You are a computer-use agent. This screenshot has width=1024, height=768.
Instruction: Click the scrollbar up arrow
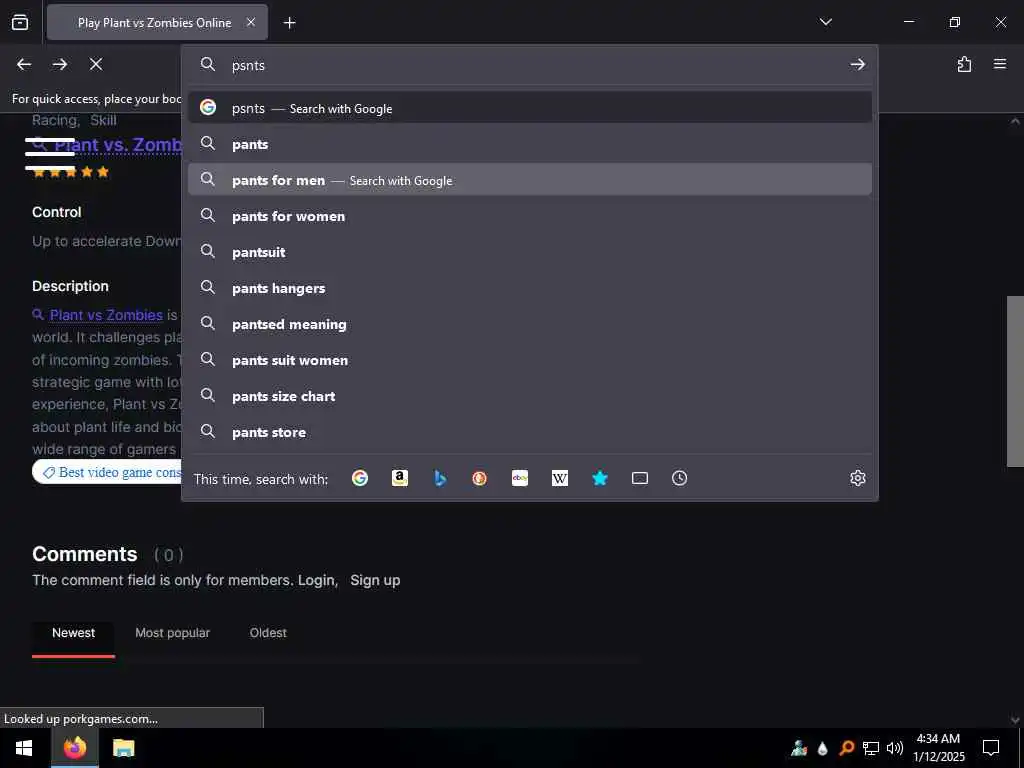tap(1015, 121)
